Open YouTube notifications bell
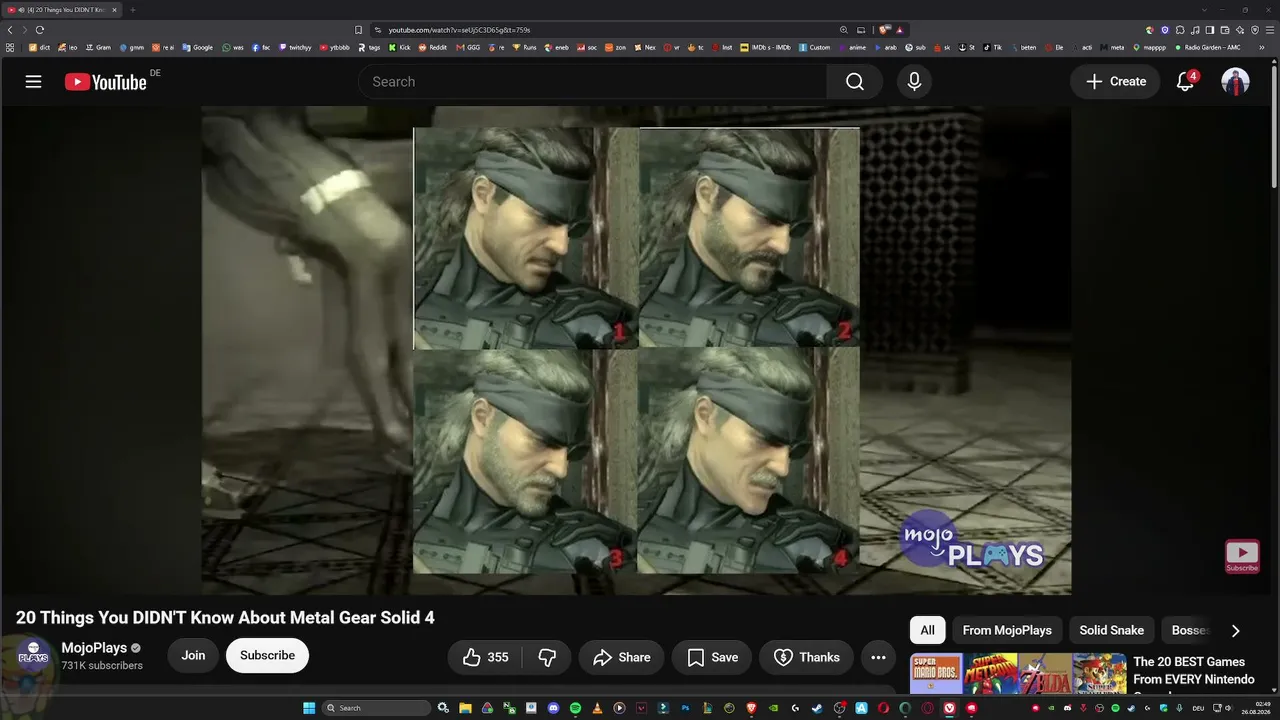1280x720 pixels. click(x=1185, y=82)
